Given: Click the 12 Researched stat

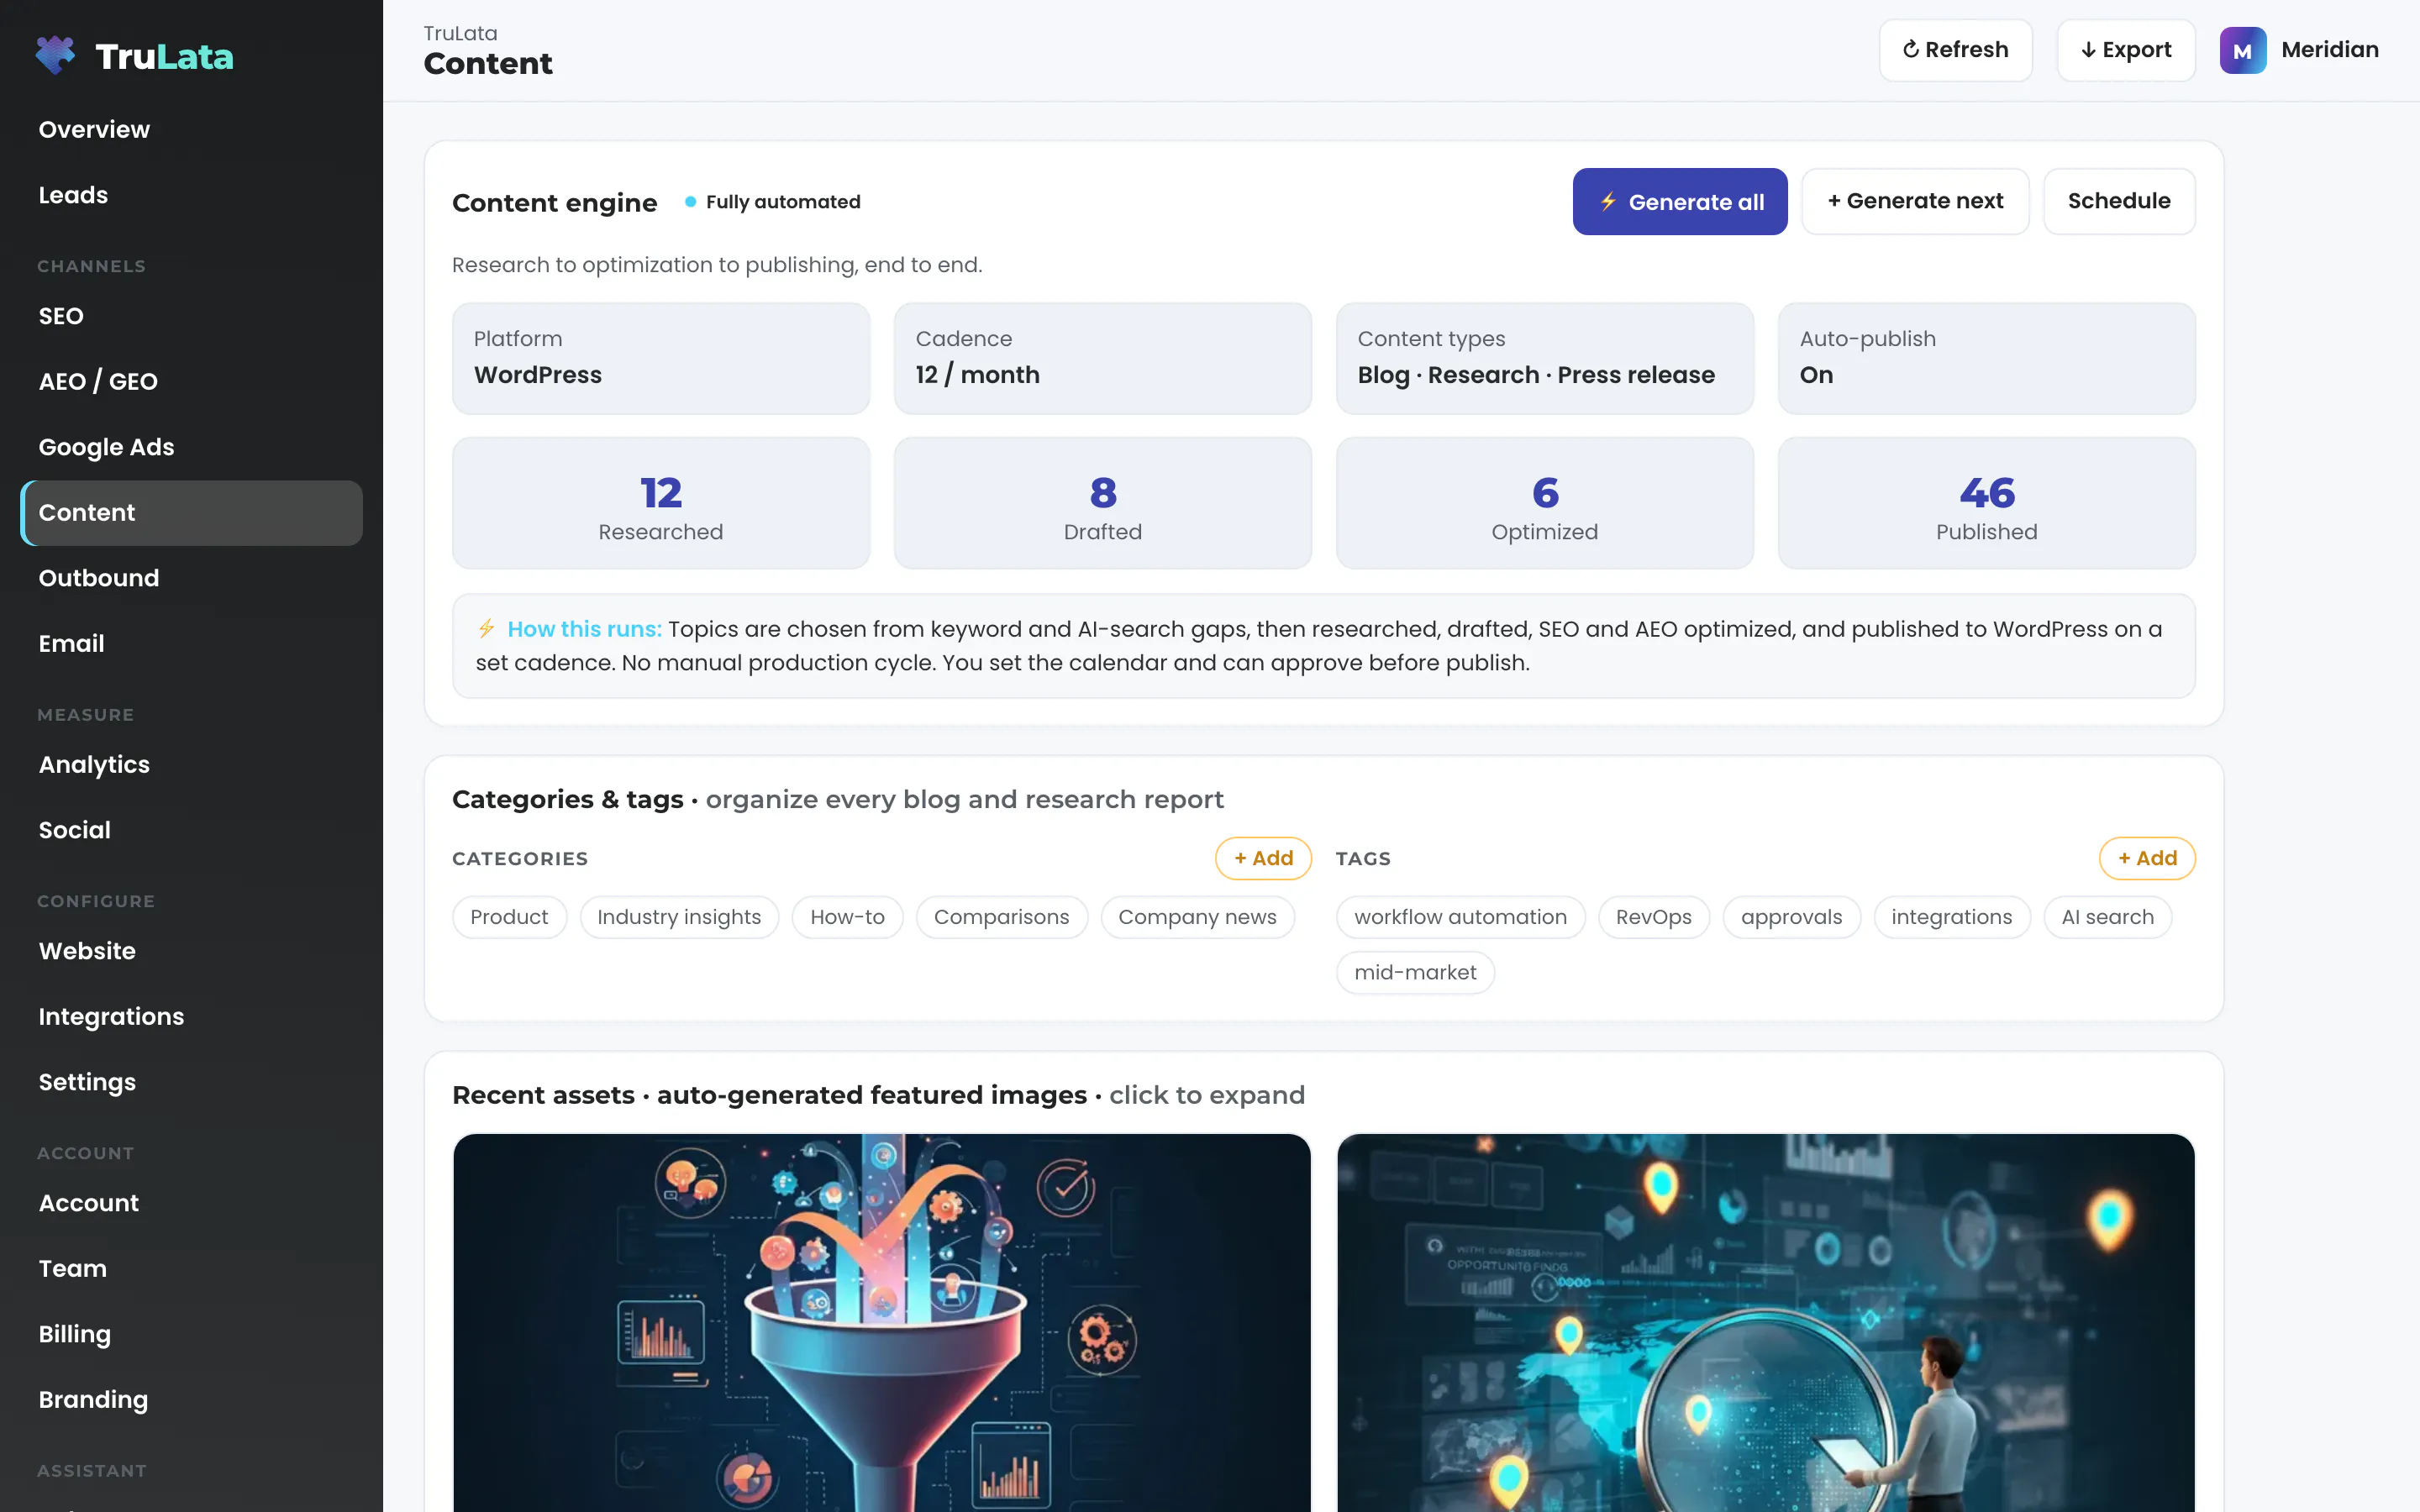Looking at the screenshot, I should pos(661,503).
